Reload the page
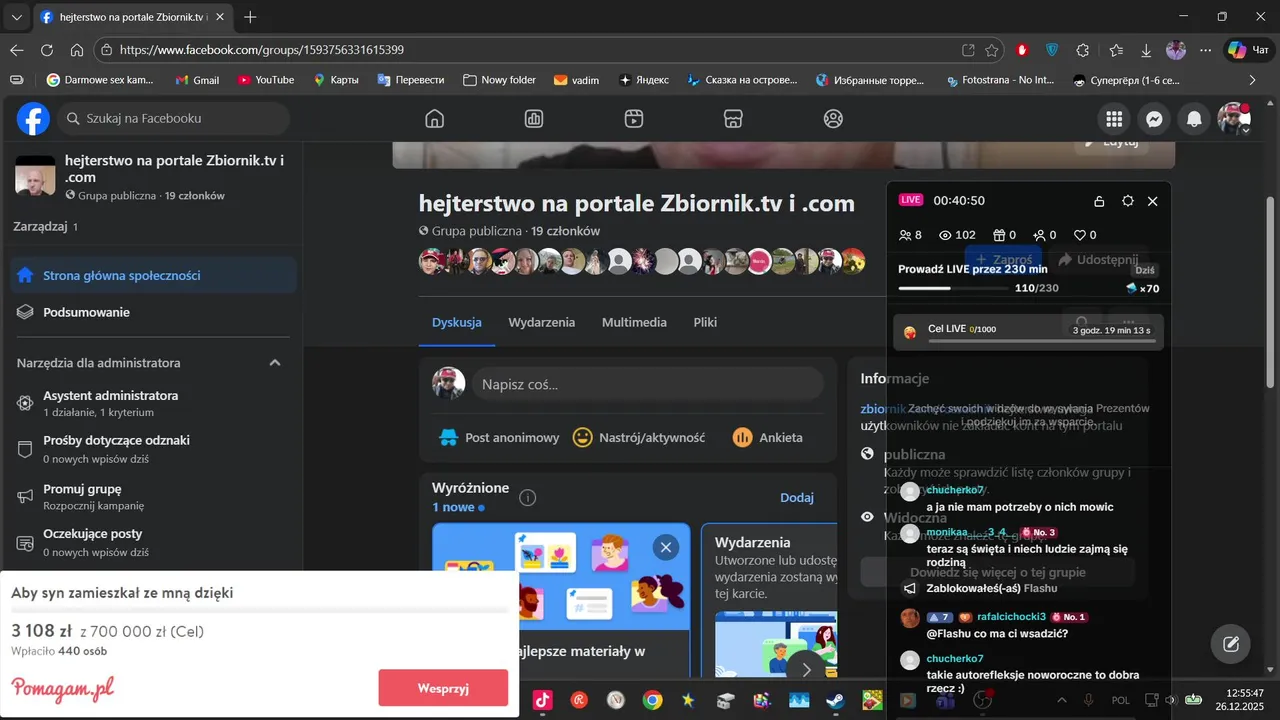1280x720 pixels. [x=47, y=50]
